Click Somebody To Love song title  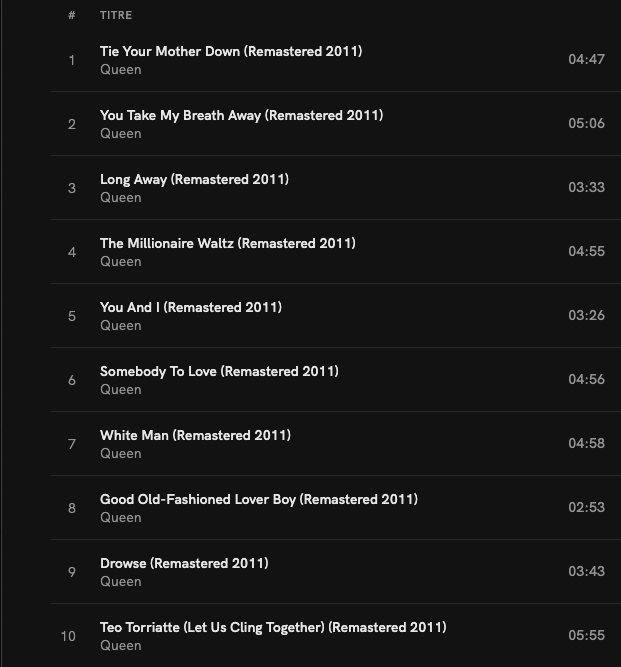(x=219, y=371)
